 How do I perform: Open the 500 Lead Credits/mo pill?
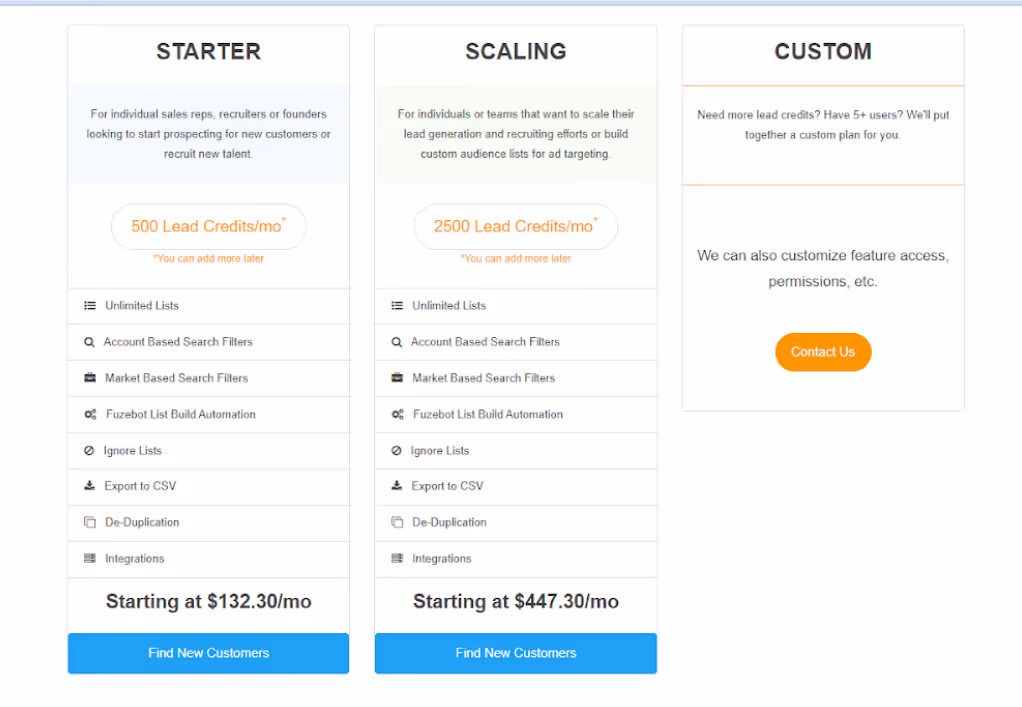click(207, 226)
